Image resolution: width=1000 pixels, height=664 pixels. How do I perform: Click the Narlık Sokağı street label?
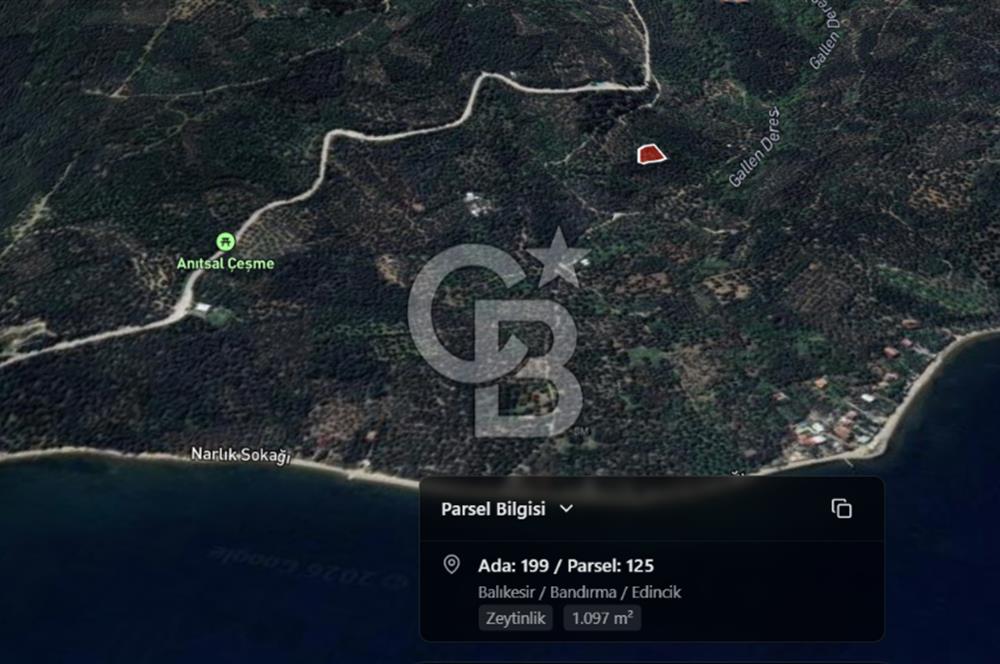click(240, 455)
